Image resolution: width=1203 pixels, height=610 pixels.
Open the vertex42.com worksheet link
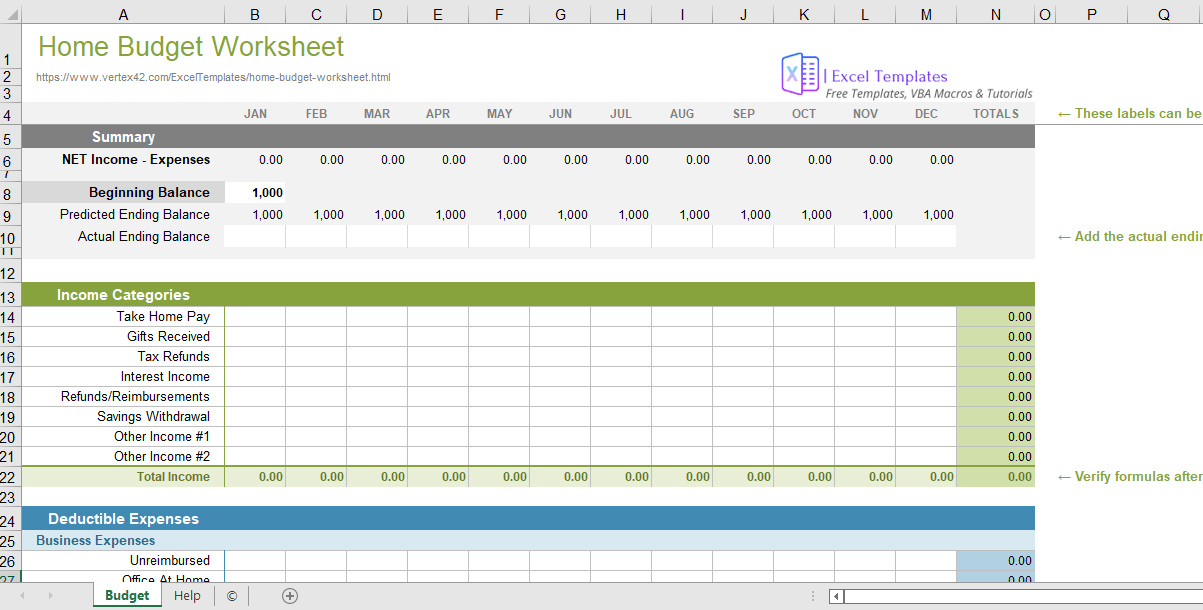(x=213, y=77)
